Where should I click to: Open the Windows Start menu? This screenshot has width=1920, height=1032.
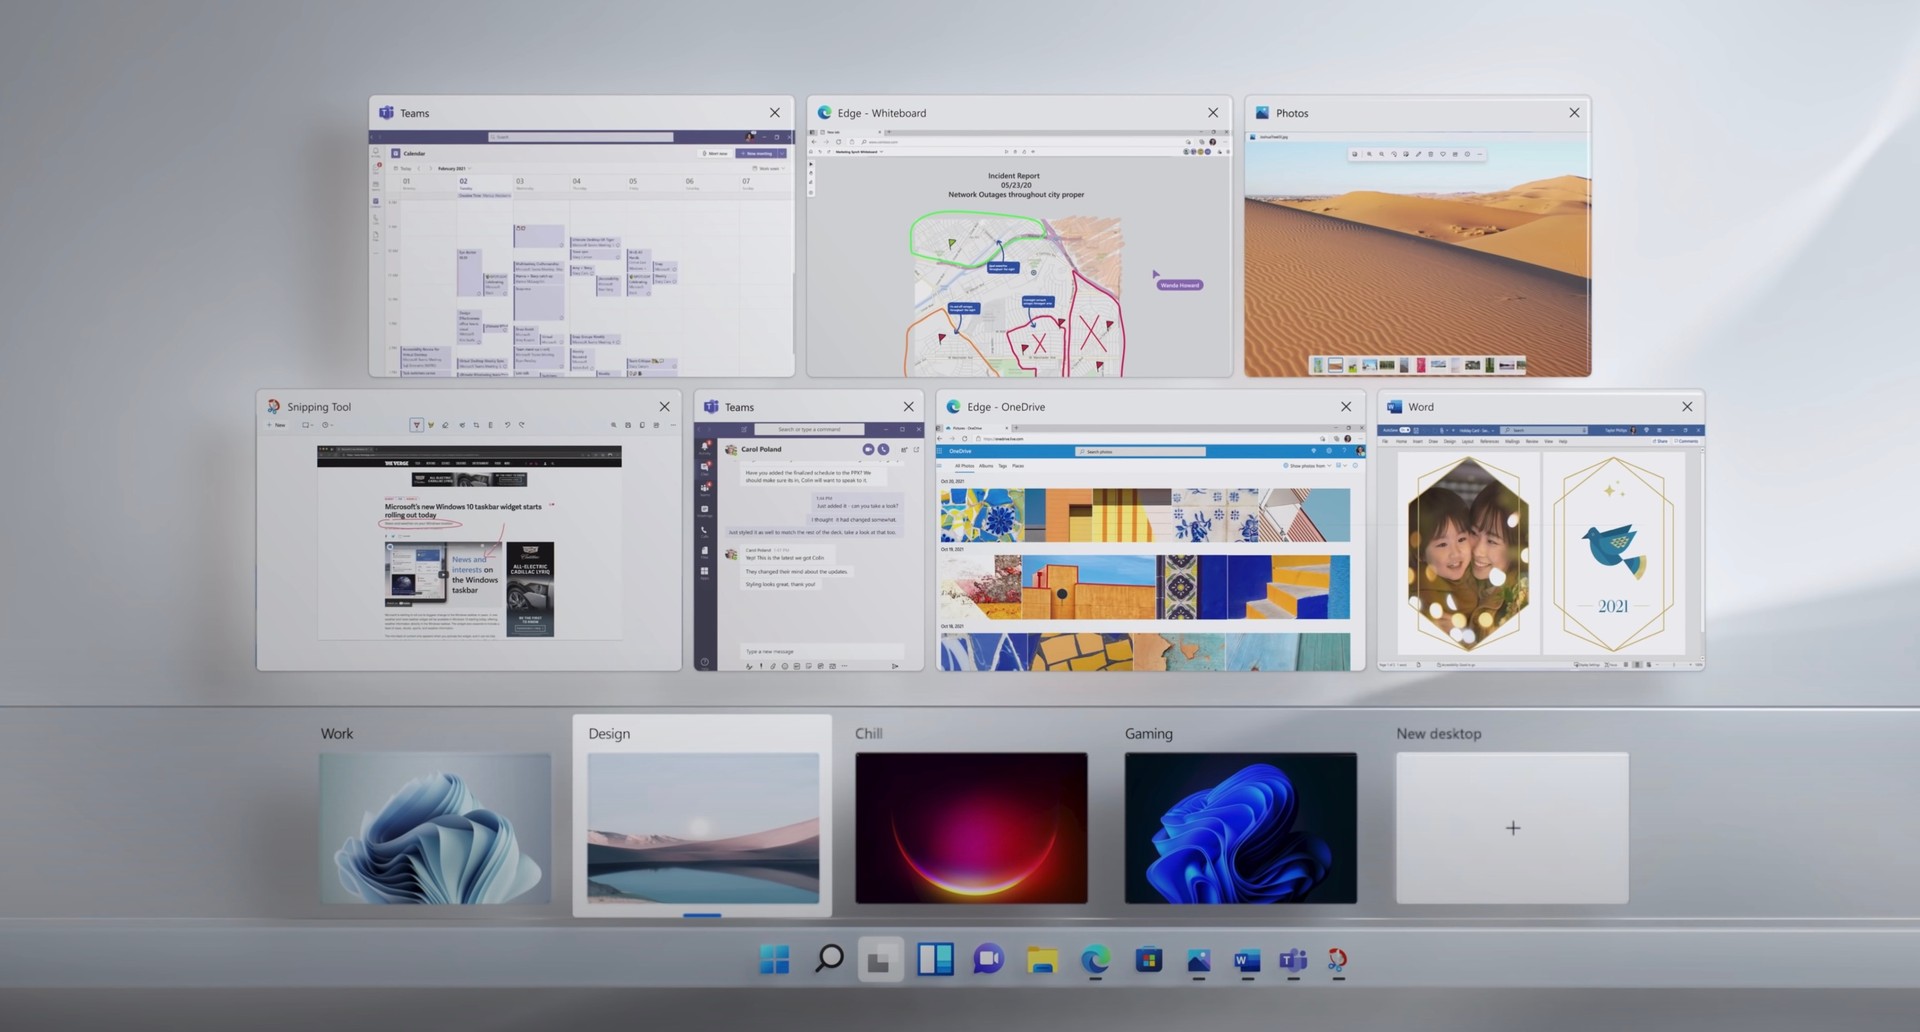[x=774, y=960]
